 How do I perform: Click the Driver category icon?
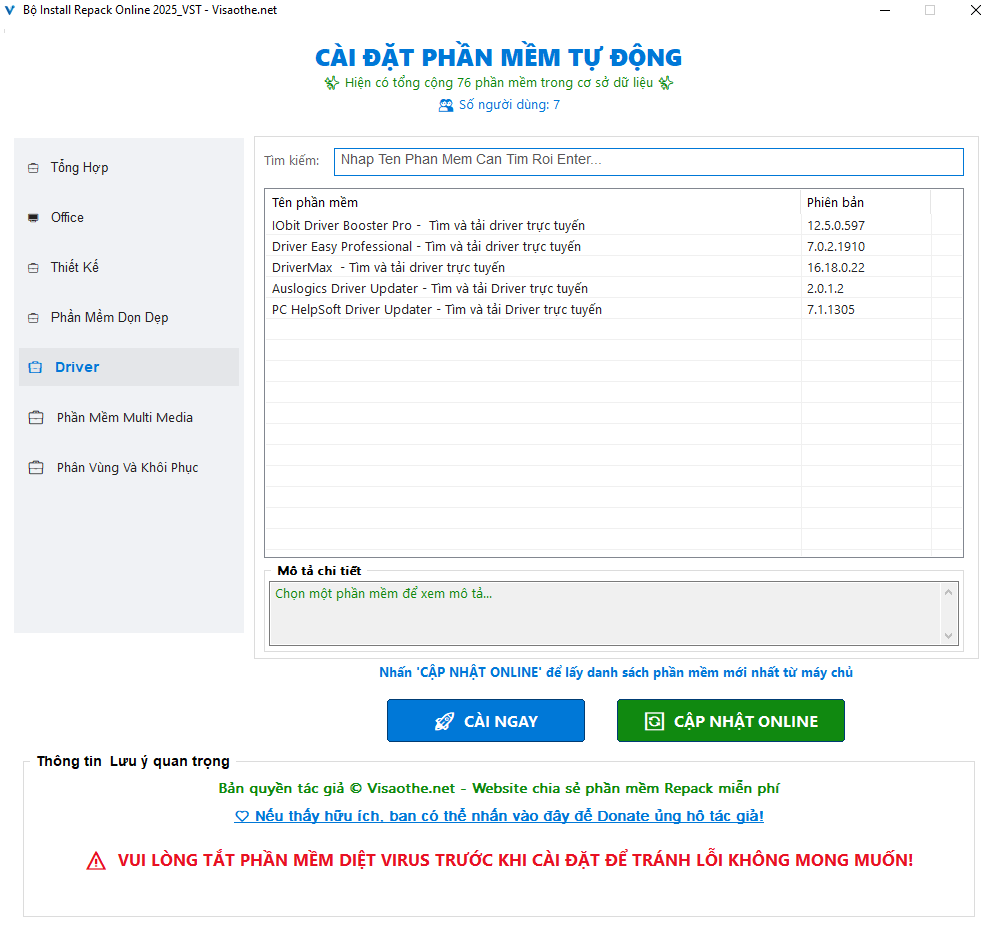coord(35,367)
